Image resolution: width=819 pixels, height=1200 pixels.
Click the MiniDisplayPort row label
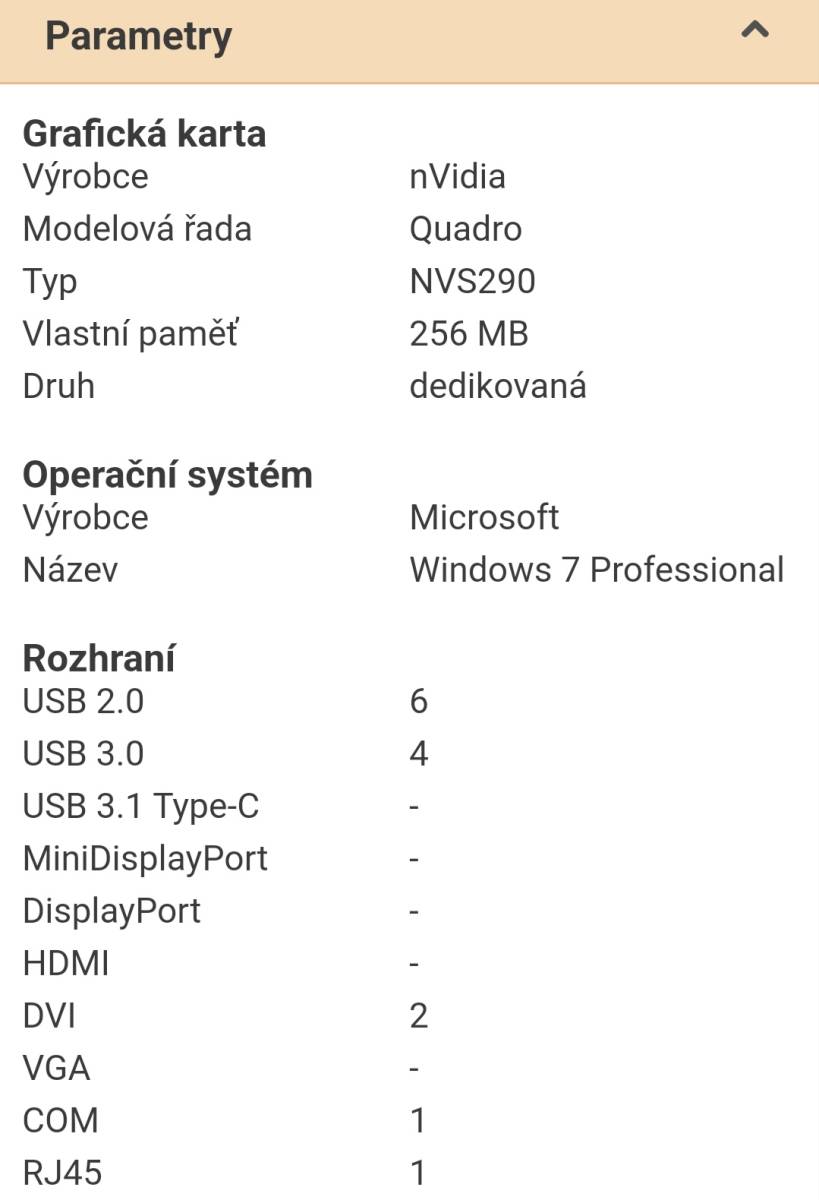(145, 859)
